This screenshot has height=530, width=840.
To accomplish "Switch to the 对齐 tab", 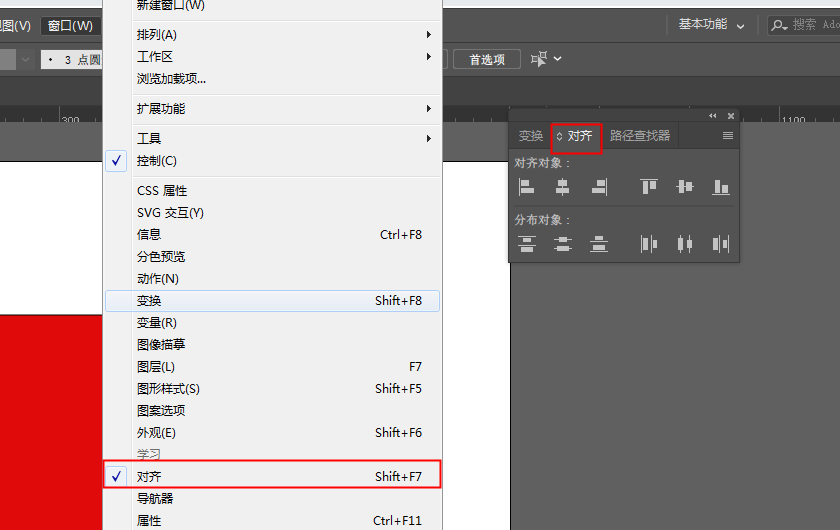I will 580,136.
